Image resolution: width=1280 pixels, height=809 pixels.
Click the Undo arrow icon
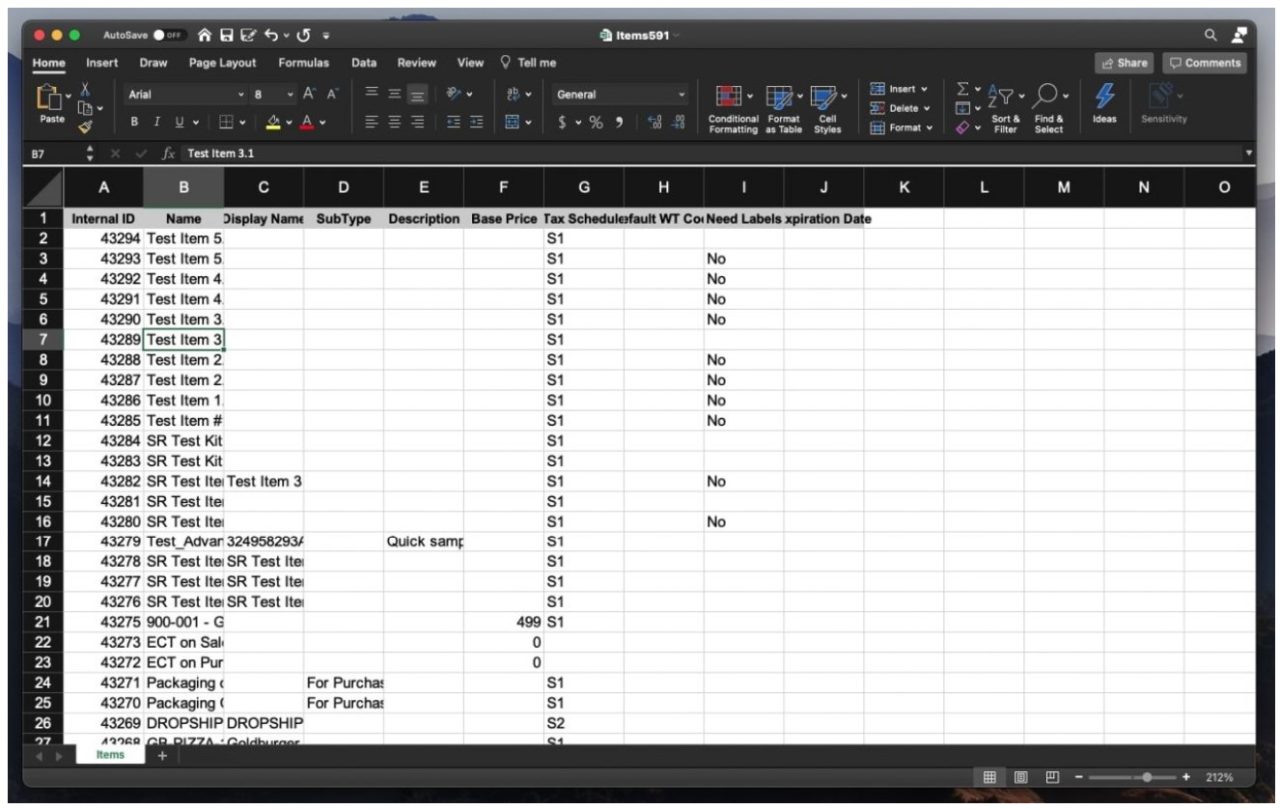click(x=271, y=35)
